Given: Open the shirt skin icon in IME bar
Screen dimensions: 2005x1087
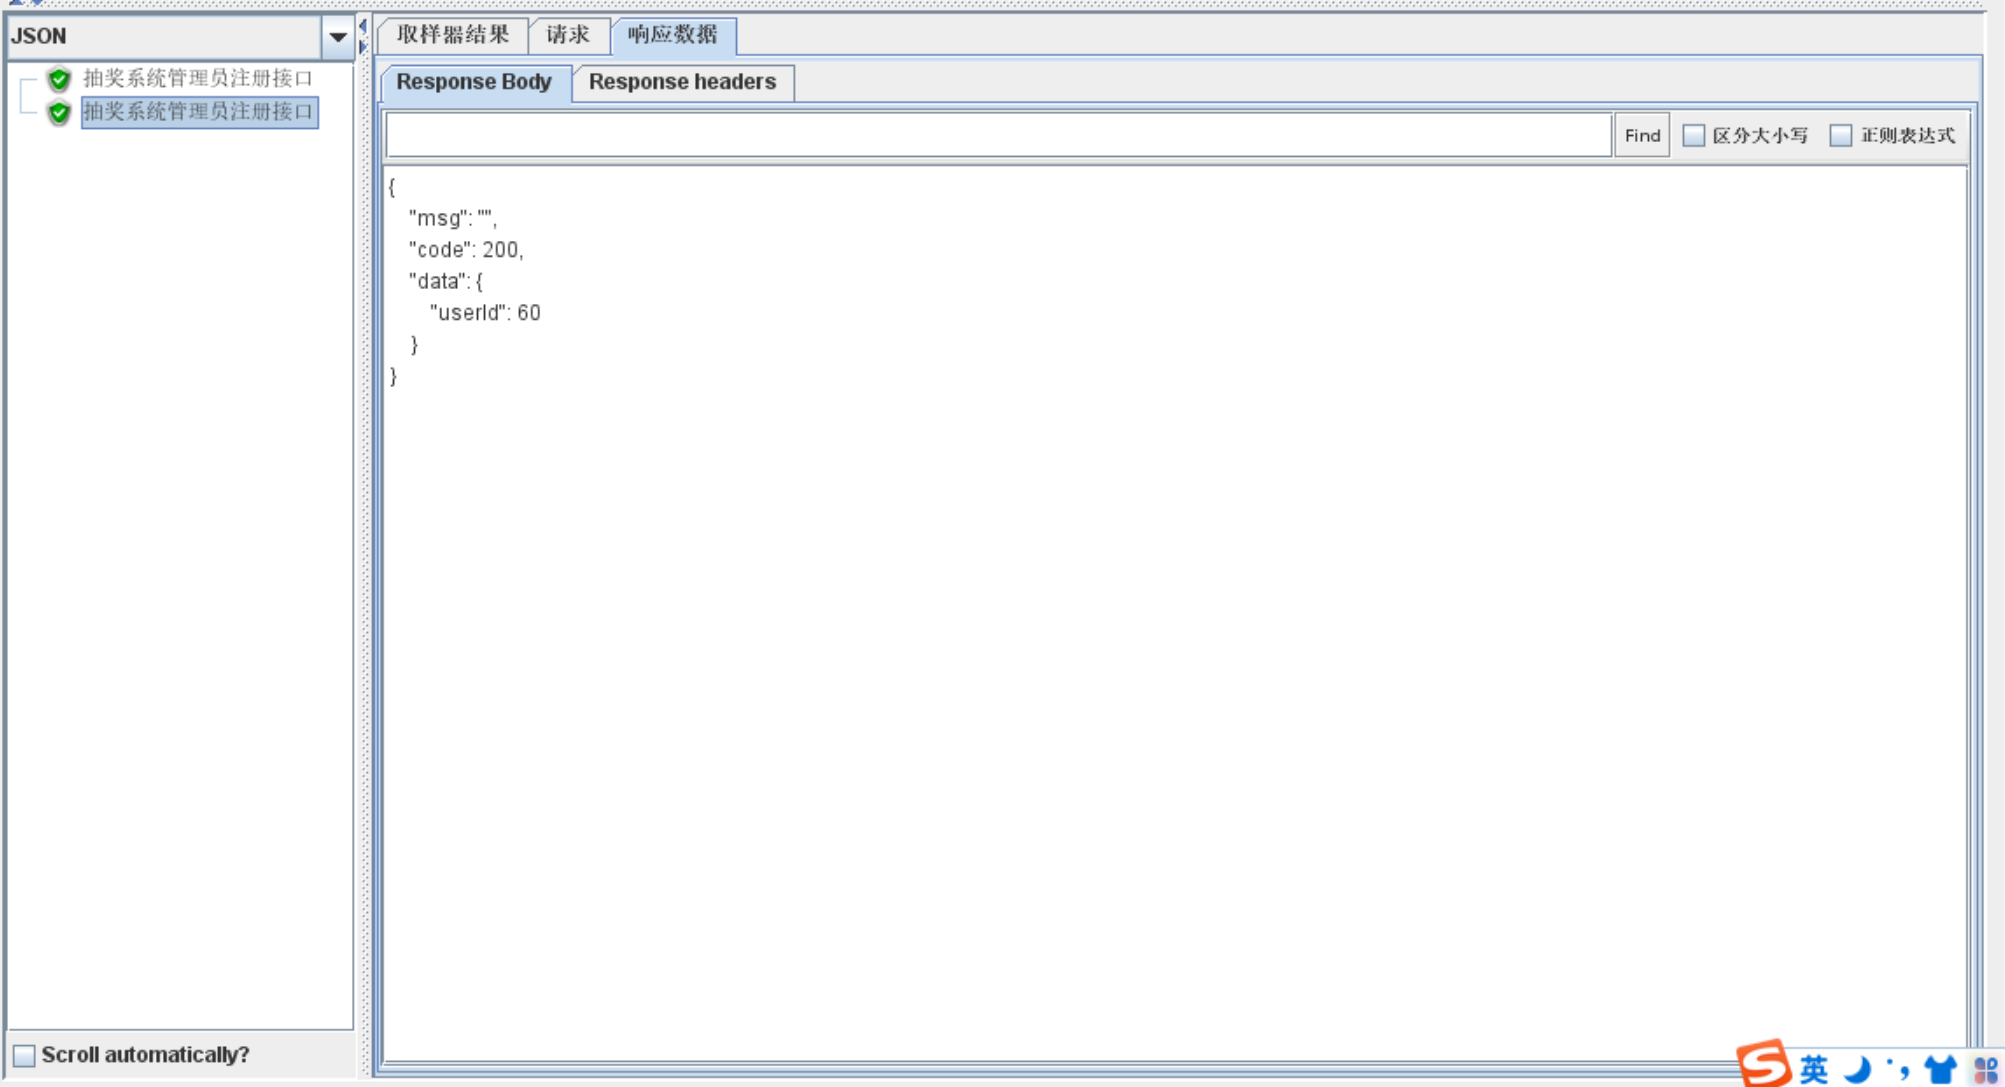Looking at the screenshot, I should pos(1940,1069).
